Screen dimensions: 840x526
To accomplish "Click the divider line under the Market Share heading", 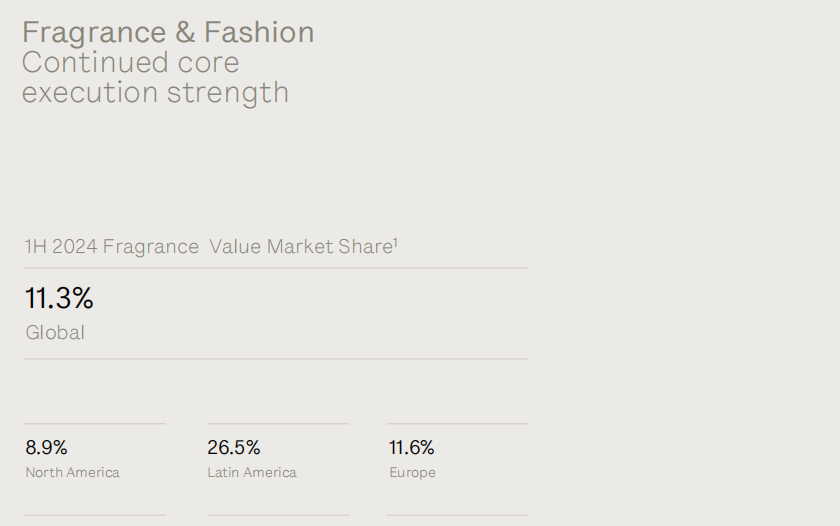I will pos(276,268).
